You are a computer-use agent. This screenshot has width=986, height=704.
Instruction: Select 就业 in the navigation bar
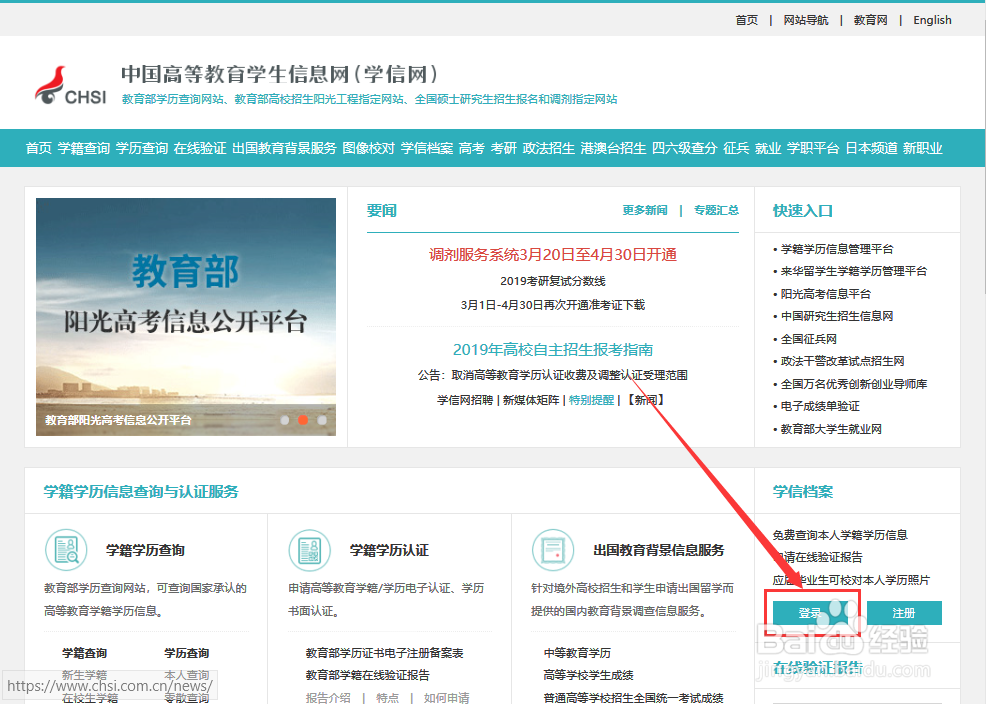click(x=768, y=148)
